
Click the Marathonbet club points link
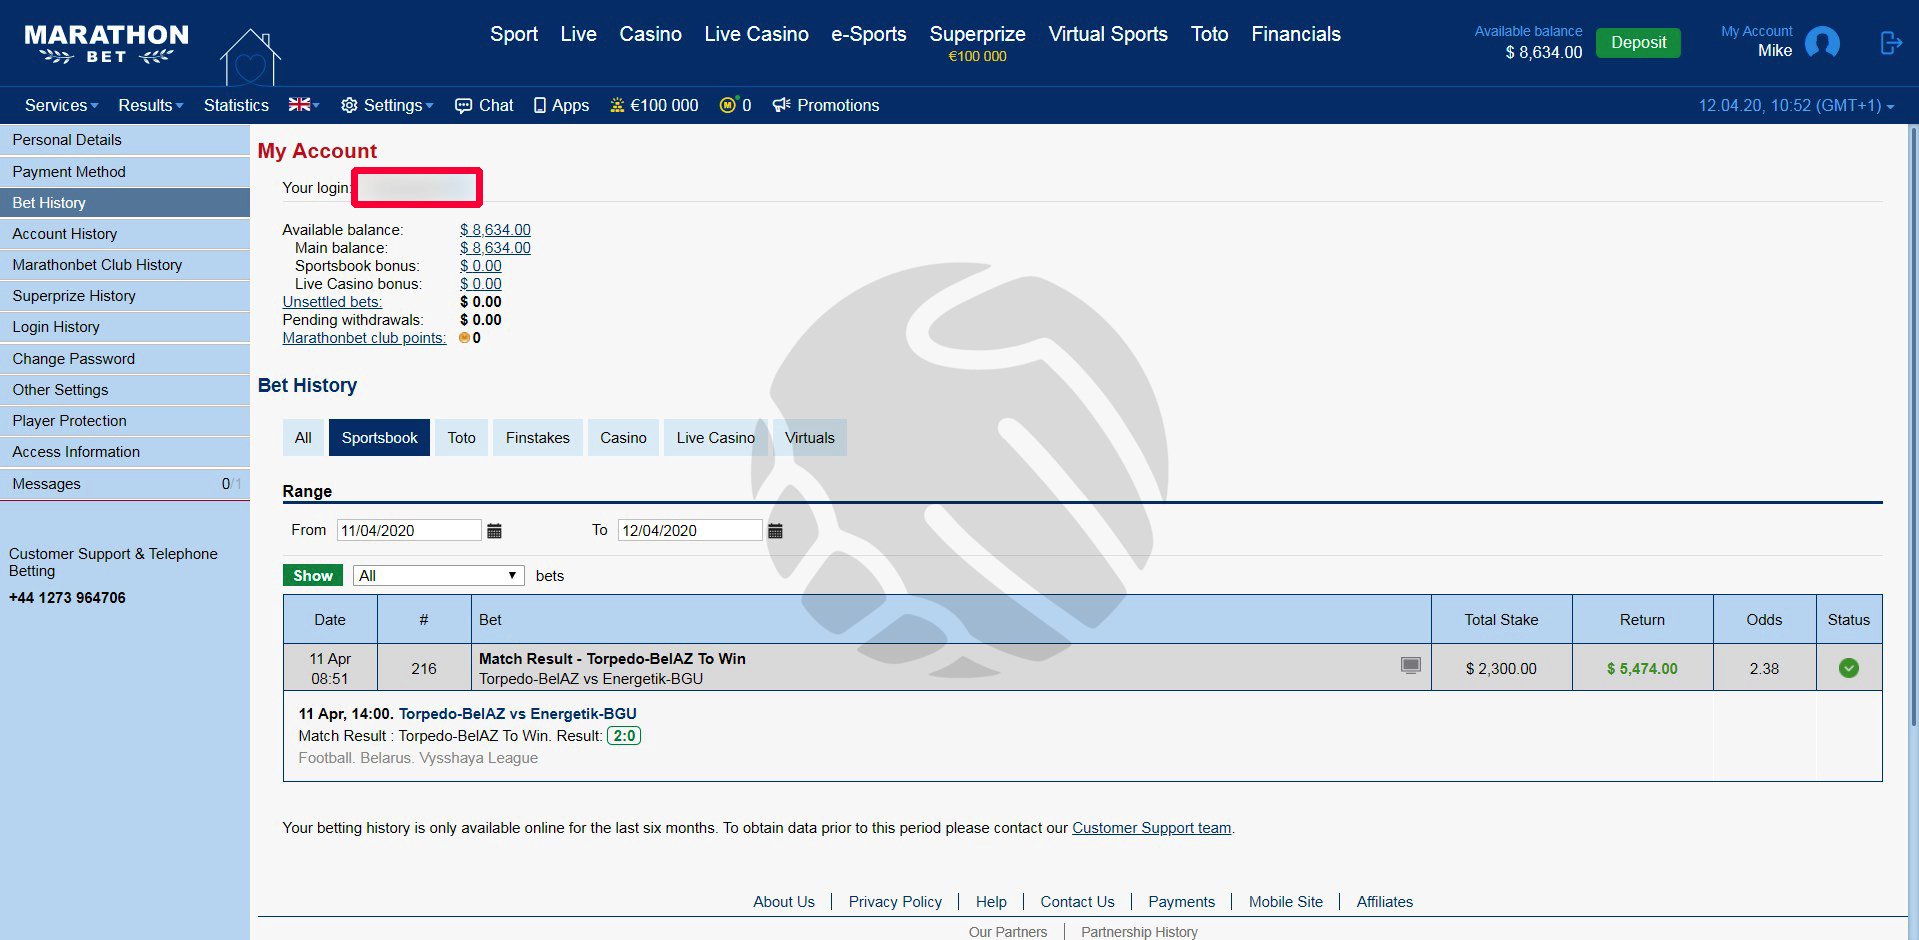[364, 338]
